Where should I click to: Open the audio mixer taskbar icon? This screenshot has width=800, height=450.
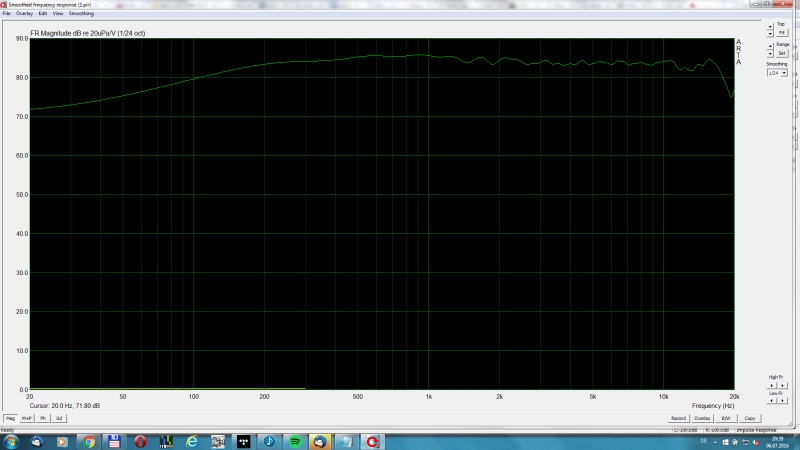pyautogui.click(x=166, y=442)
